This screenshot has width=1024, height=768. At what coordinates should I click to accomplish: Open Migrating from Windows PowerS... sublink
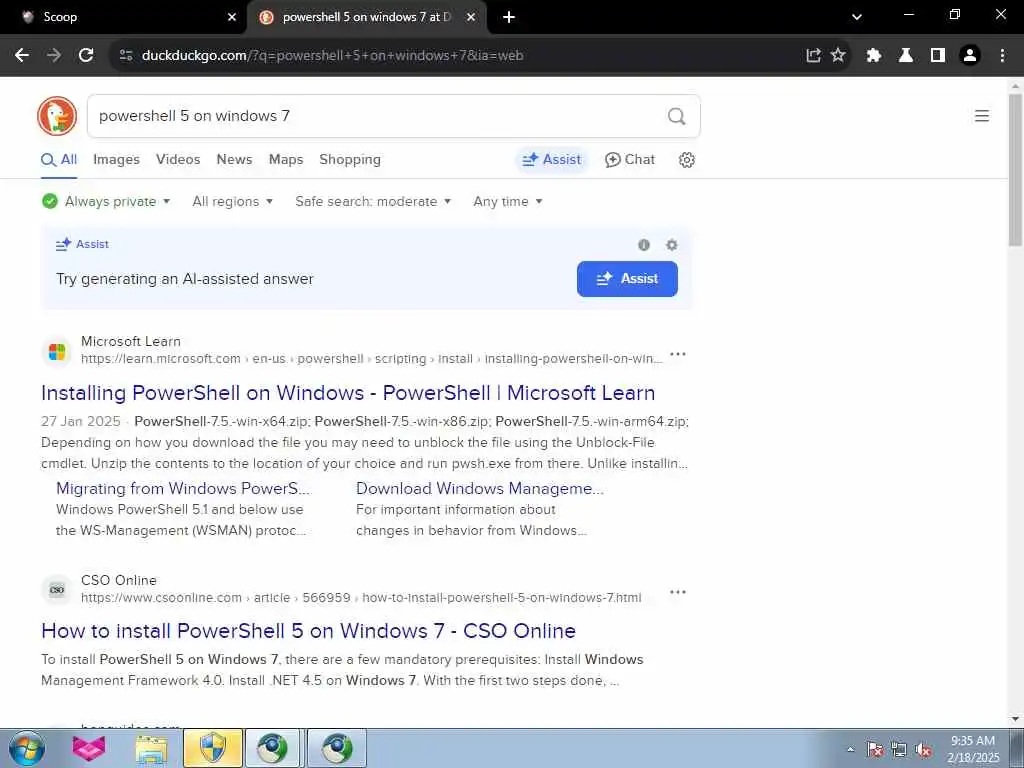click(x=183, y=488)
